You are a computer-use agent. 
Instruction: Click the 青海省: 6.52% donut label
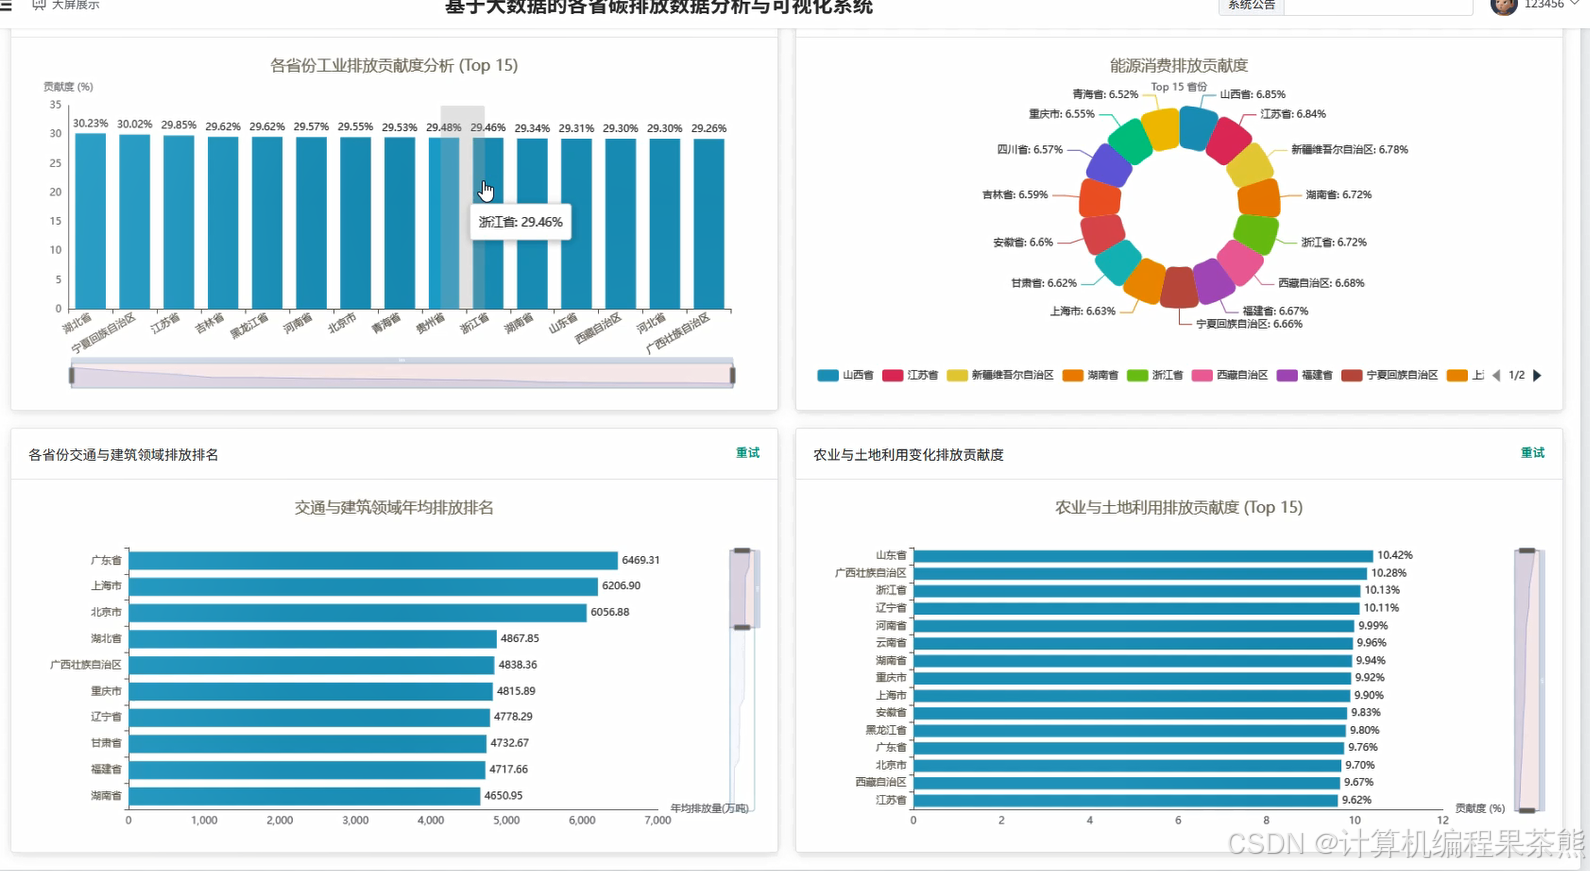(x=1105, y=94)
